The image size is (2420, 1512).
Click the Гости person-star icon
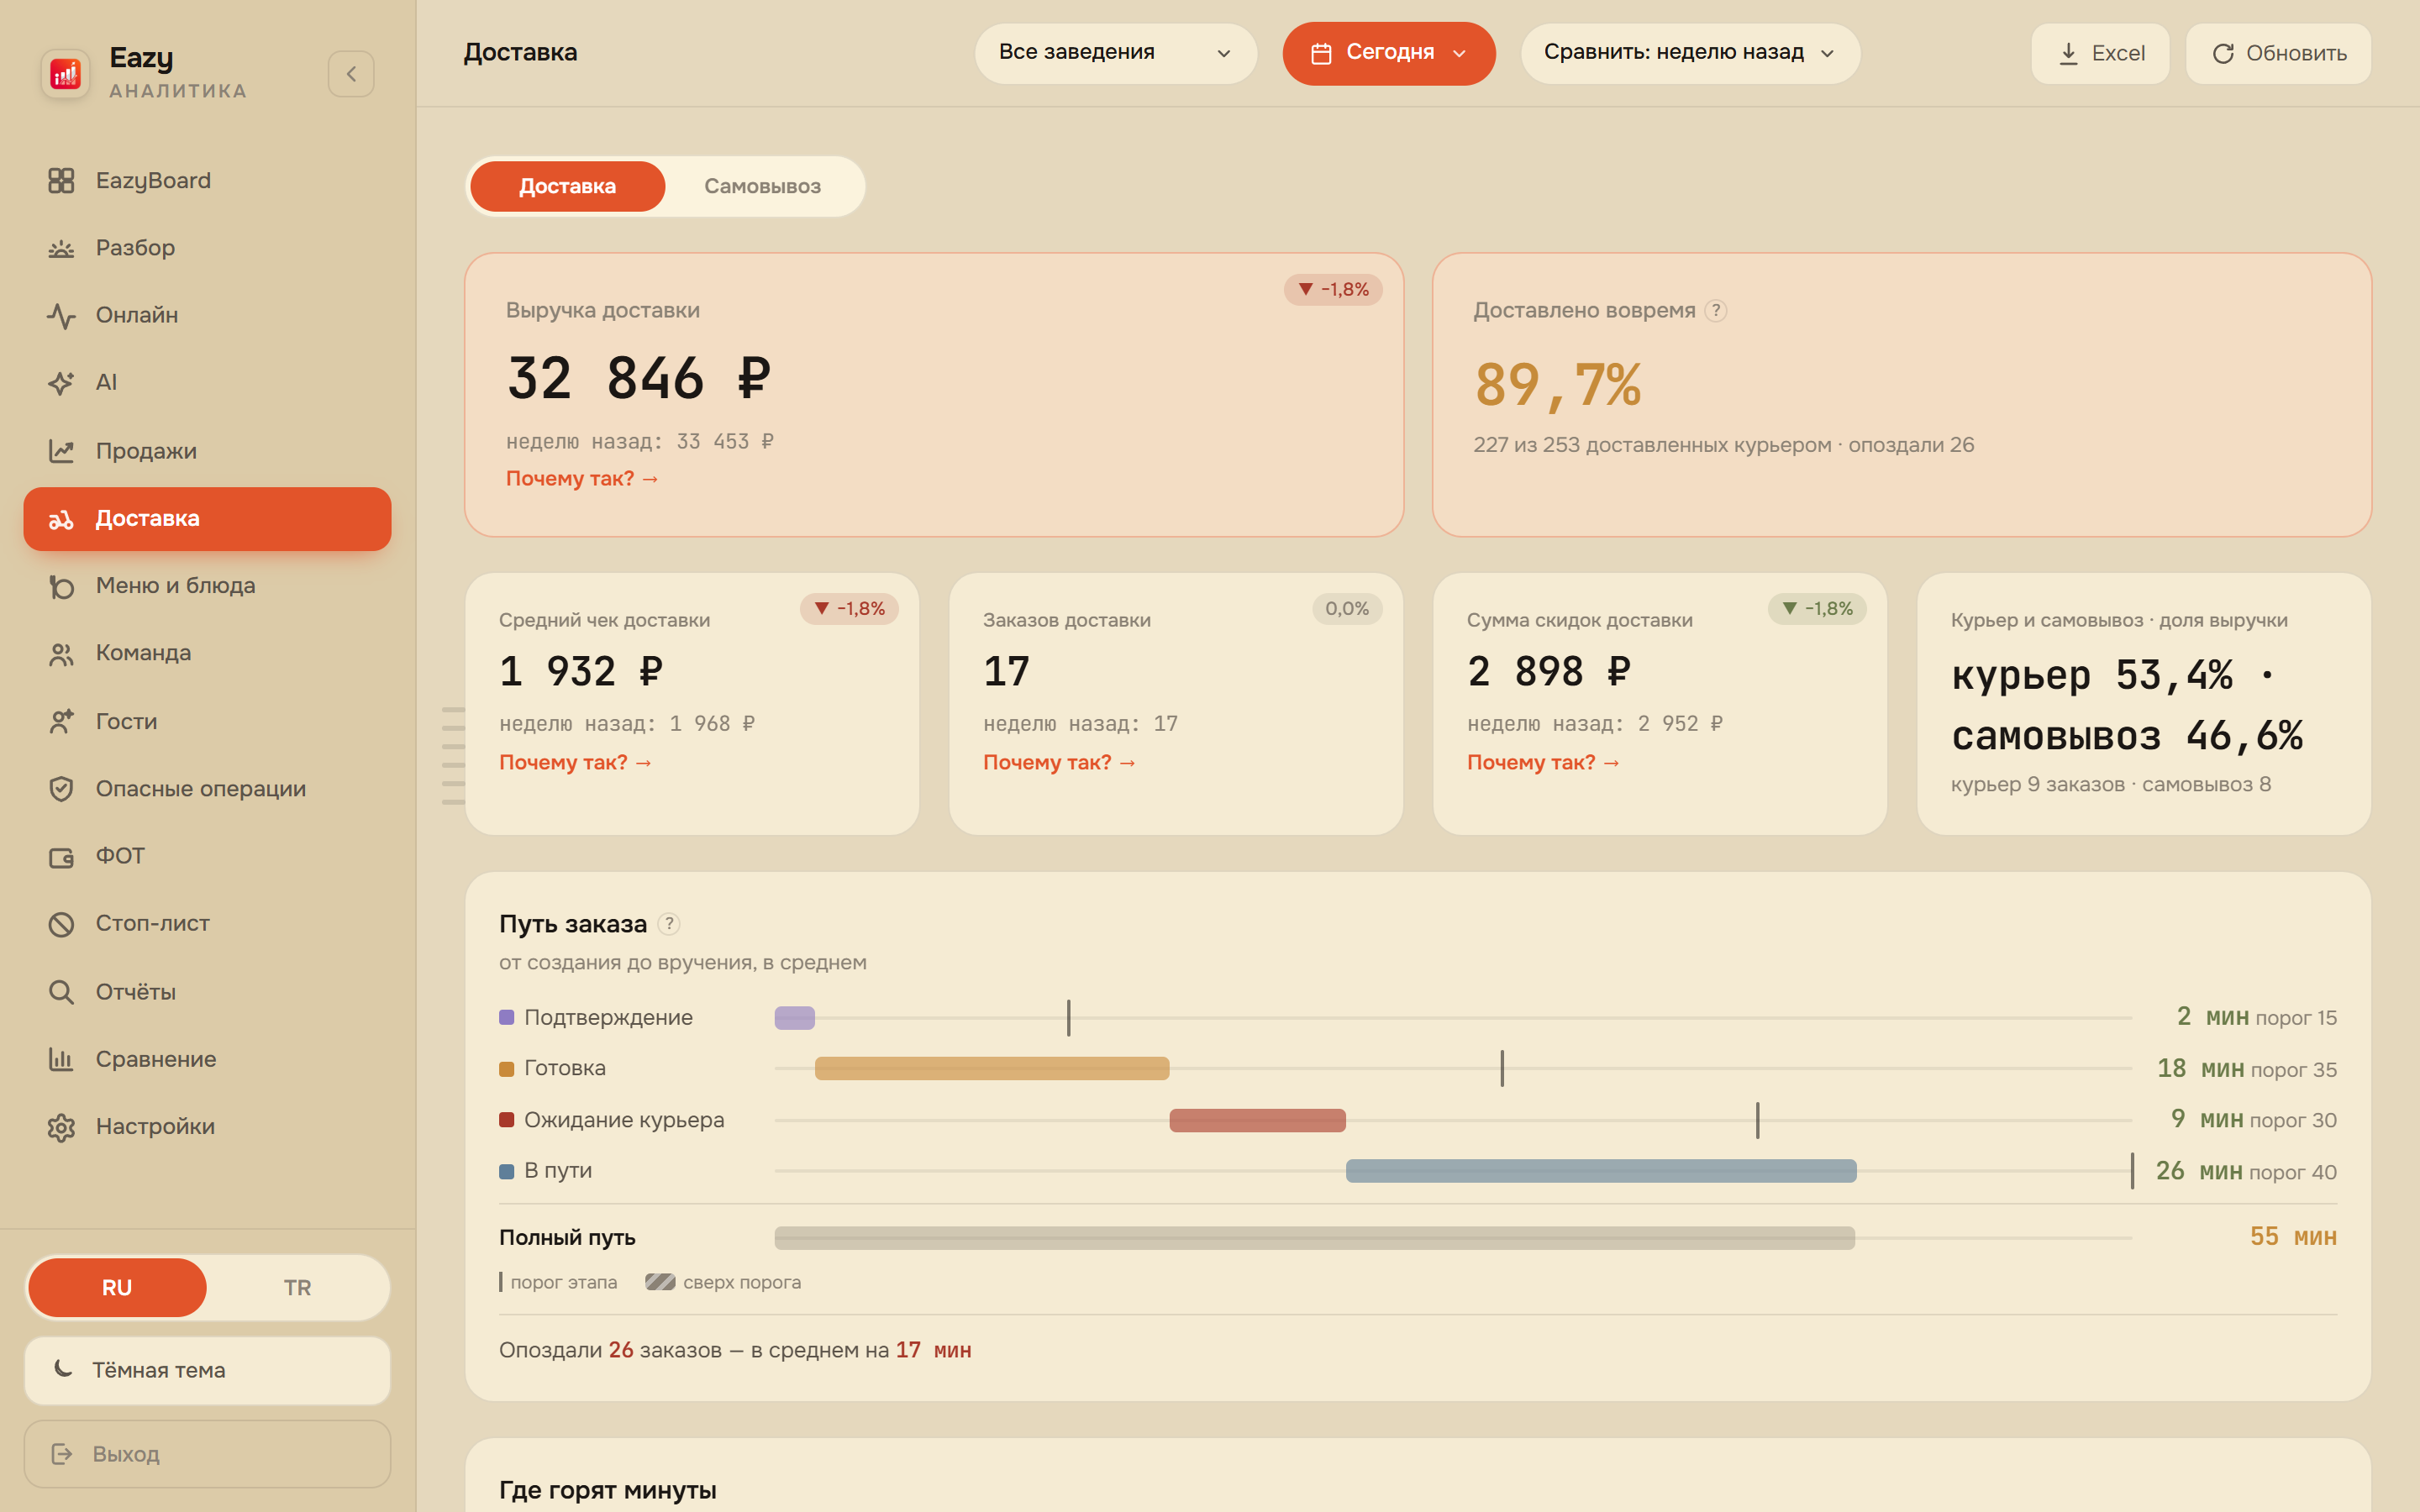coord(61,721)
